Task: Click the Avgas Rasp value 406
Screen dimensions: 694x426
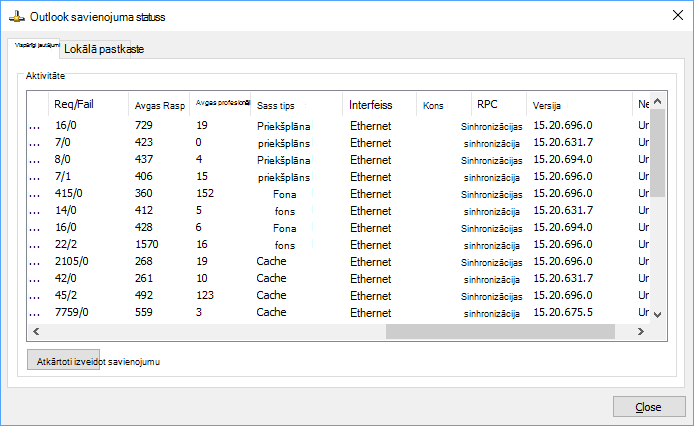Action: click(x=144, y=176)
